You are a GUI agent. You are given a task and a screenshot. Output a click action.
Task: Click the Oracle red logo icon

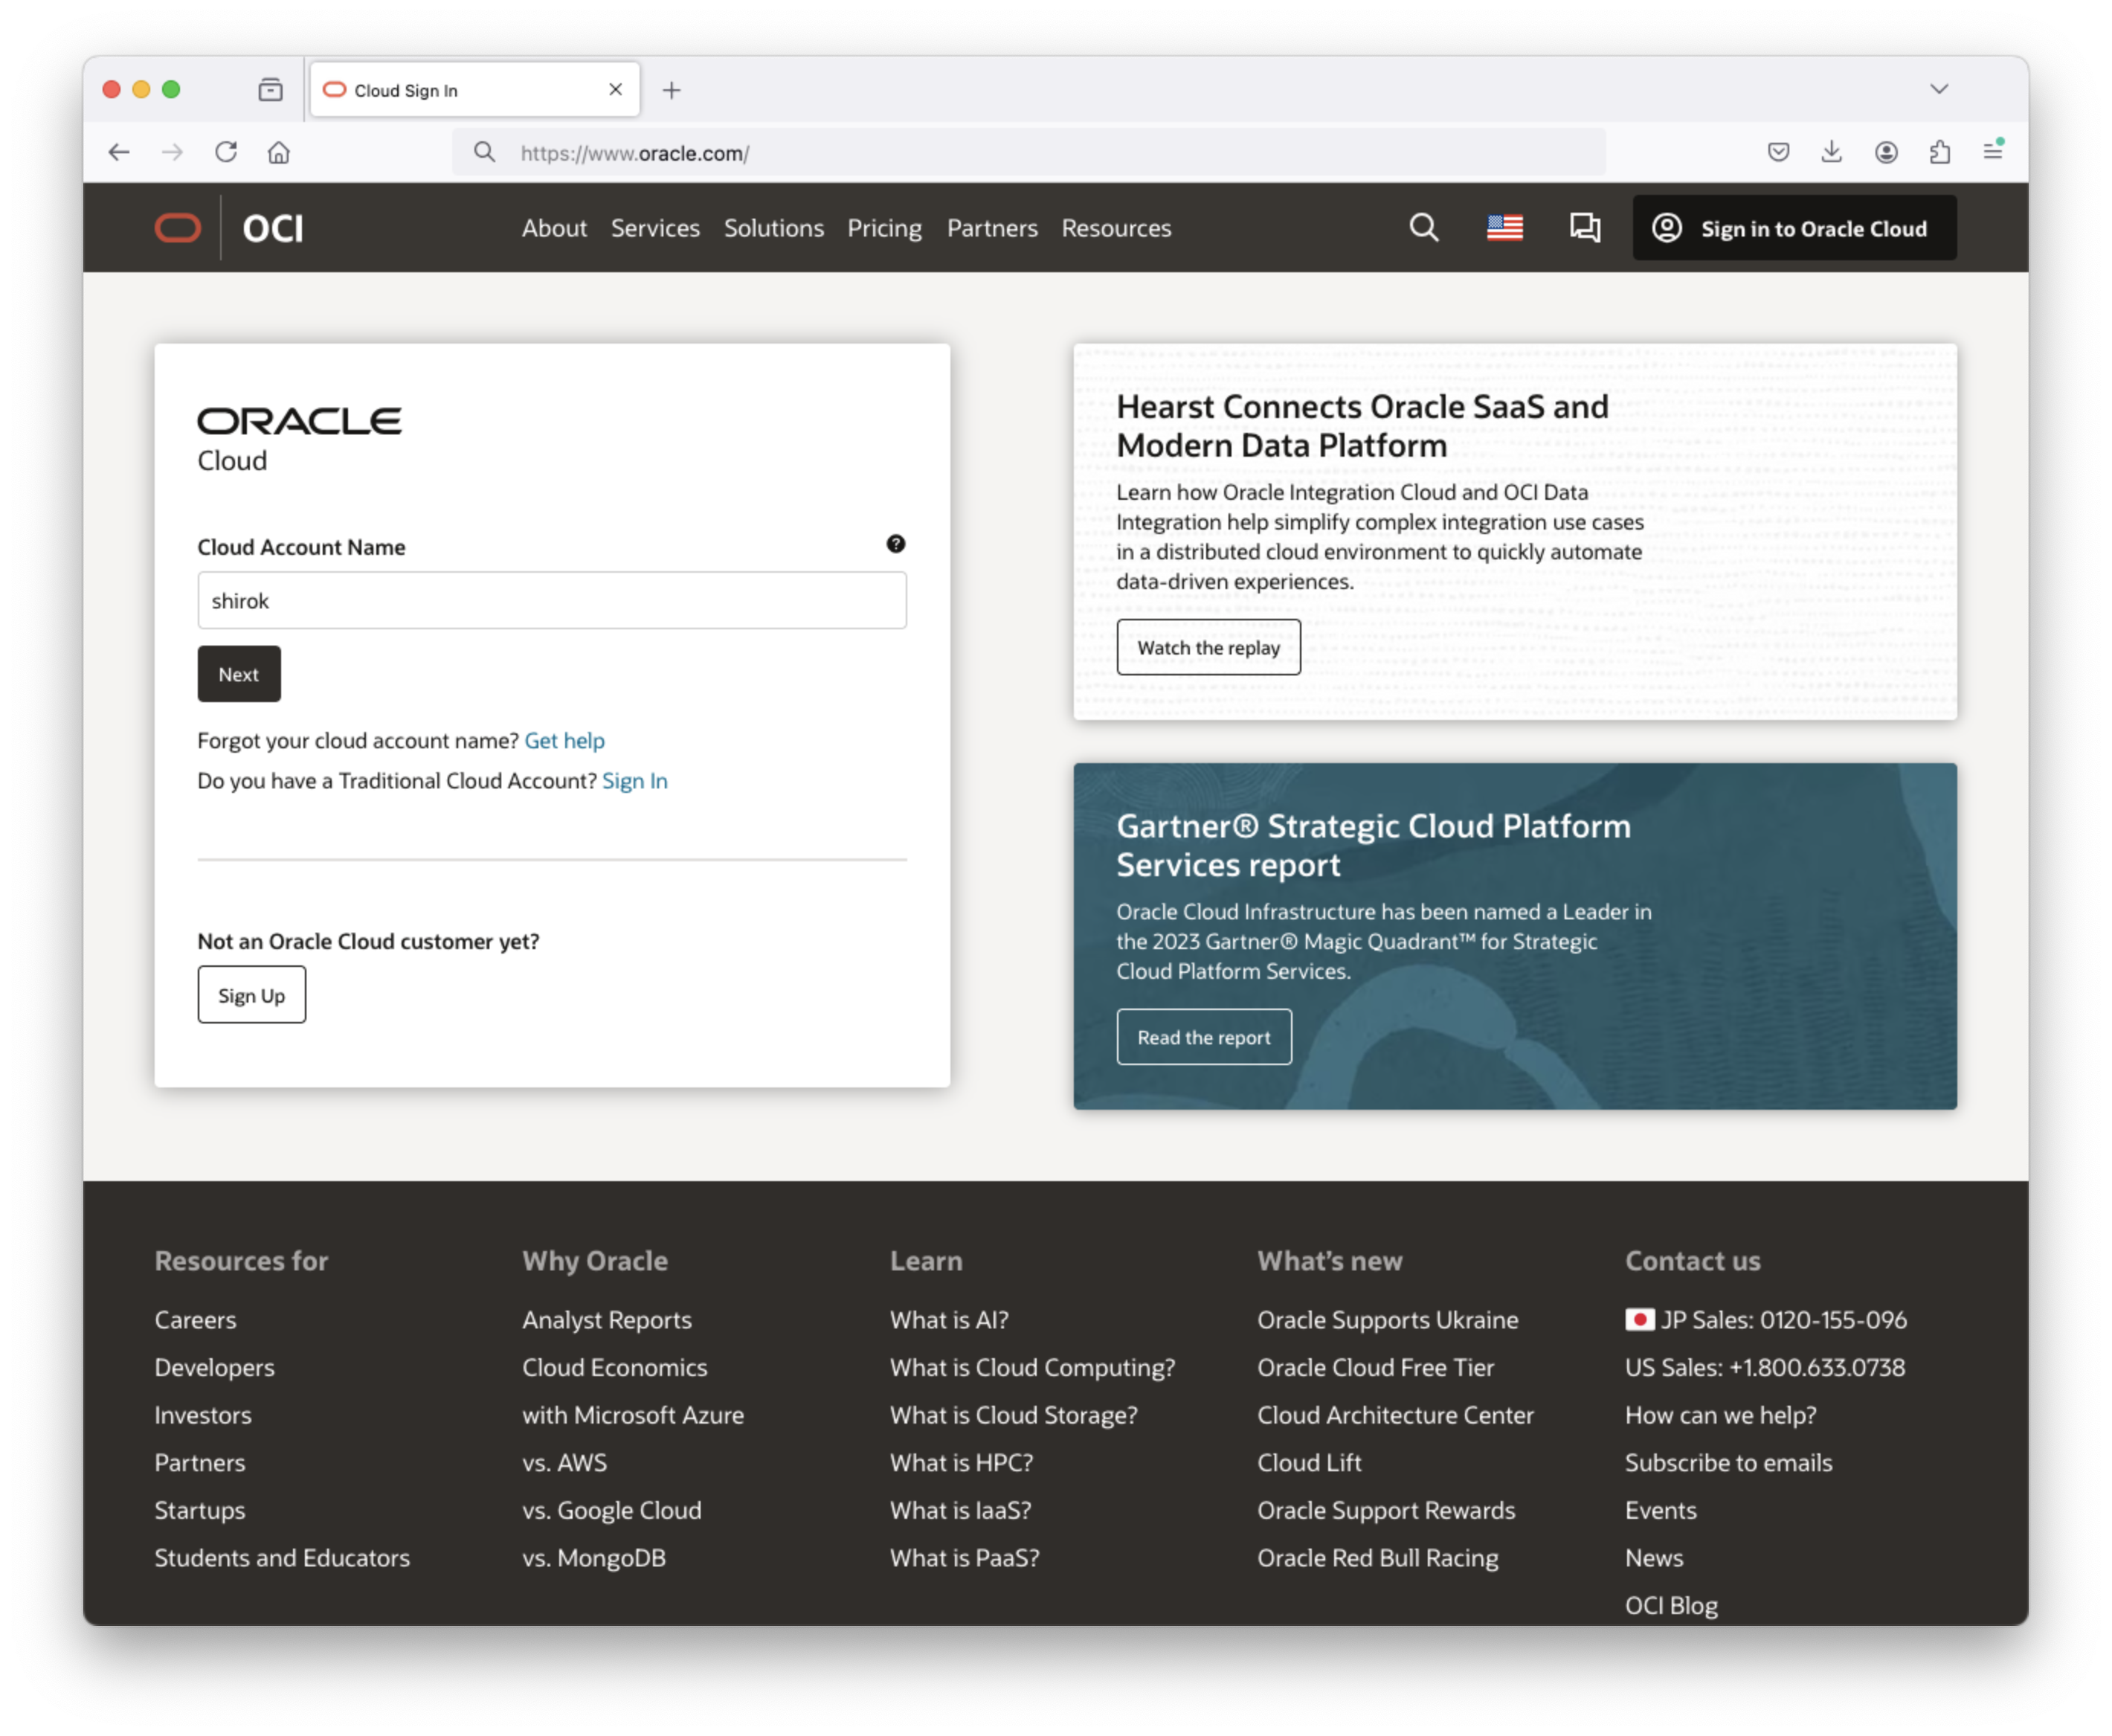point(178,228)
